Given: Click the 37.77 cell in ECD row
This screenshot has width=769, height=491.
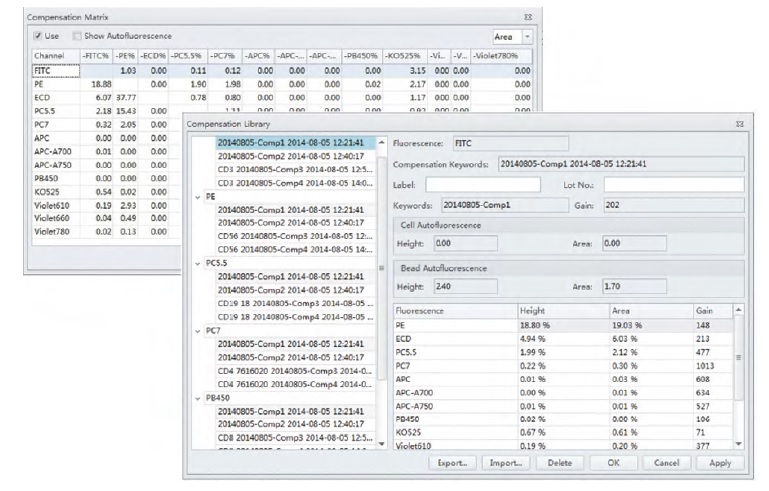Looking at the screenshot, I should coord(126,98).
